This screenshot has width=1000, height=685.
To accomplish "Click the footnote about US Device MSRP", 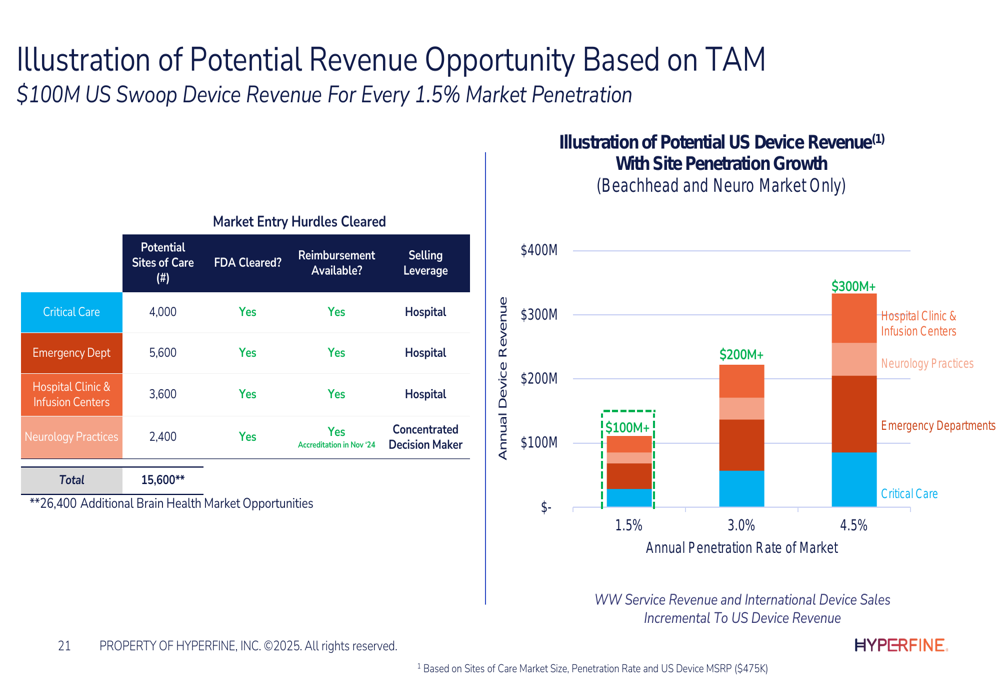I will 592,668.
